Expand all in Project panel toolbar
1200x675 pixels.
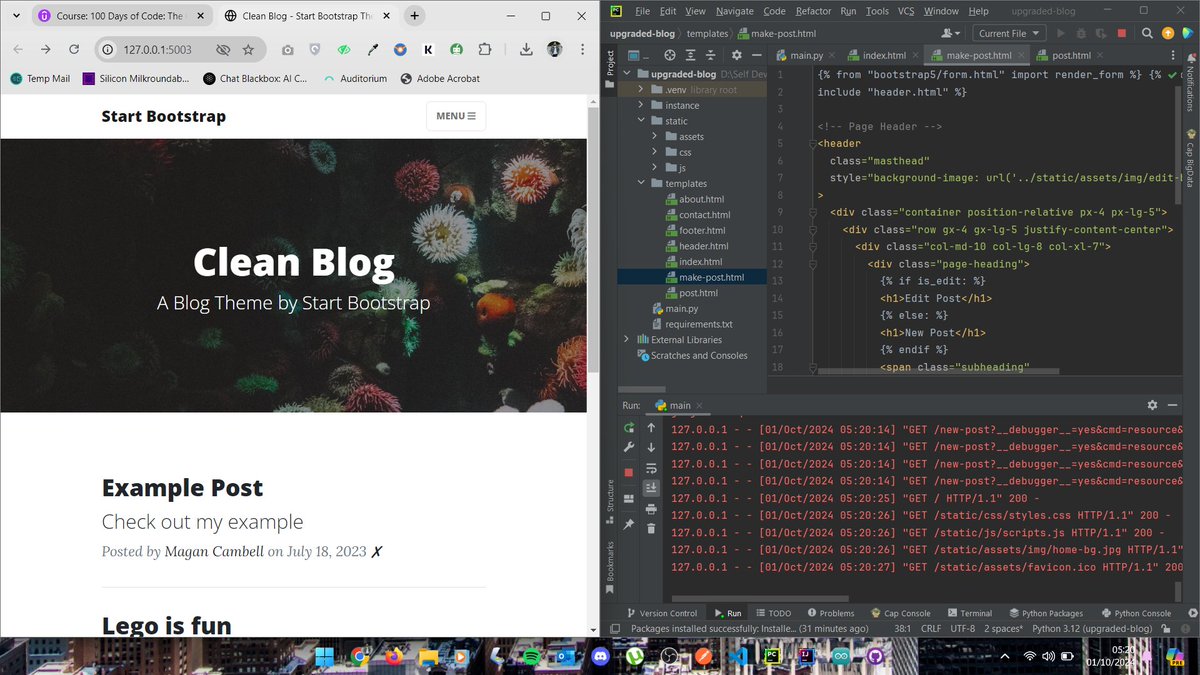click(x=692, y=55)
